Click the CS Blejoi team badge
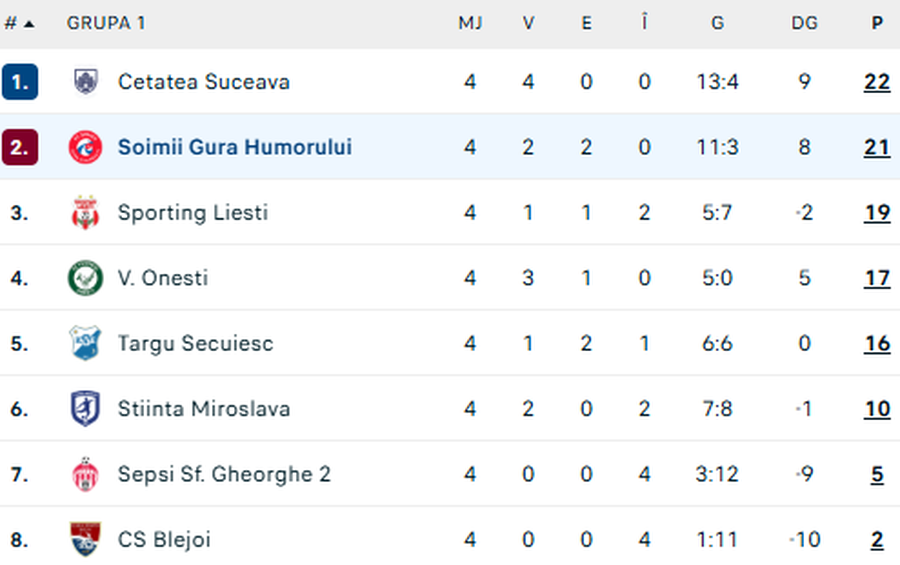 point(86,540)
